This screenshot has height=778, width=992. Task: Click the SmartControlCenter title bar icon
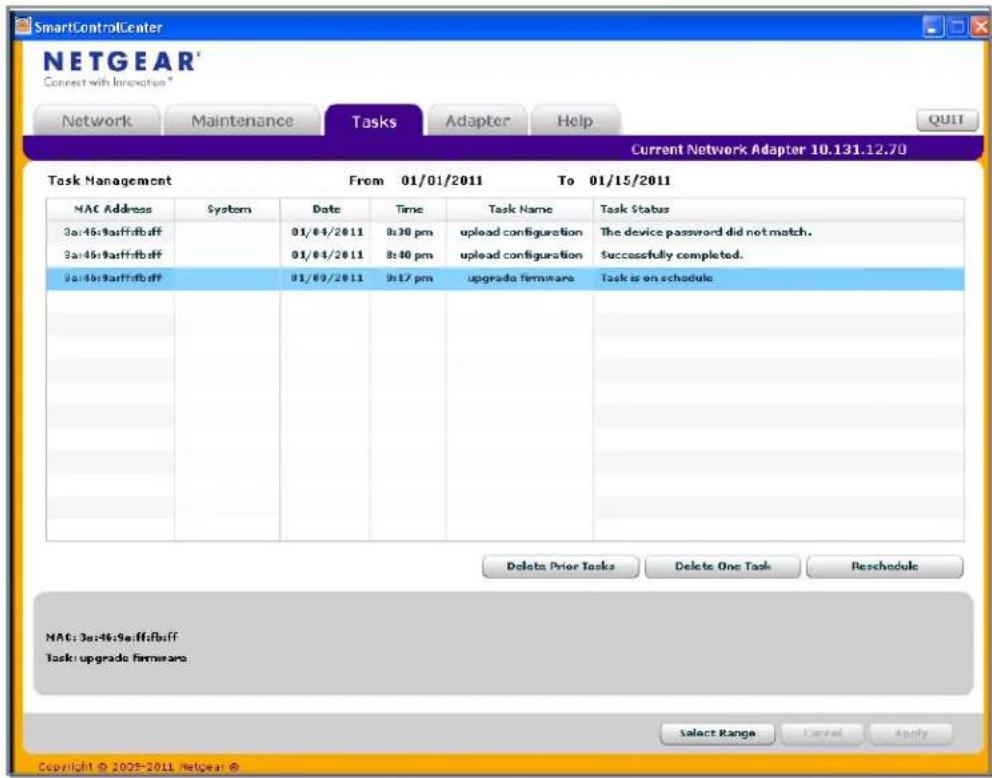coord(23,27)
